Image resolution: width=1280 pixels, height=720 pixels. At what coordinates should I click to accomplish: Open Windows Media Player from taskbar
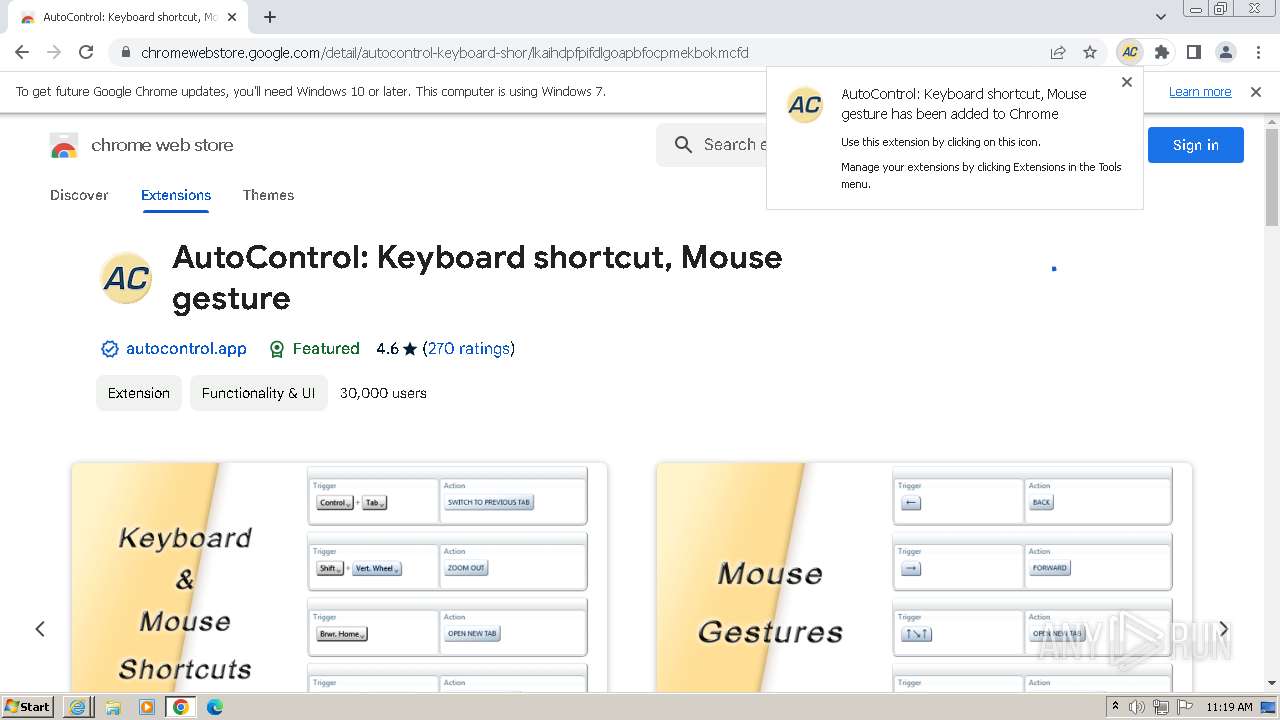pos(147,707)
